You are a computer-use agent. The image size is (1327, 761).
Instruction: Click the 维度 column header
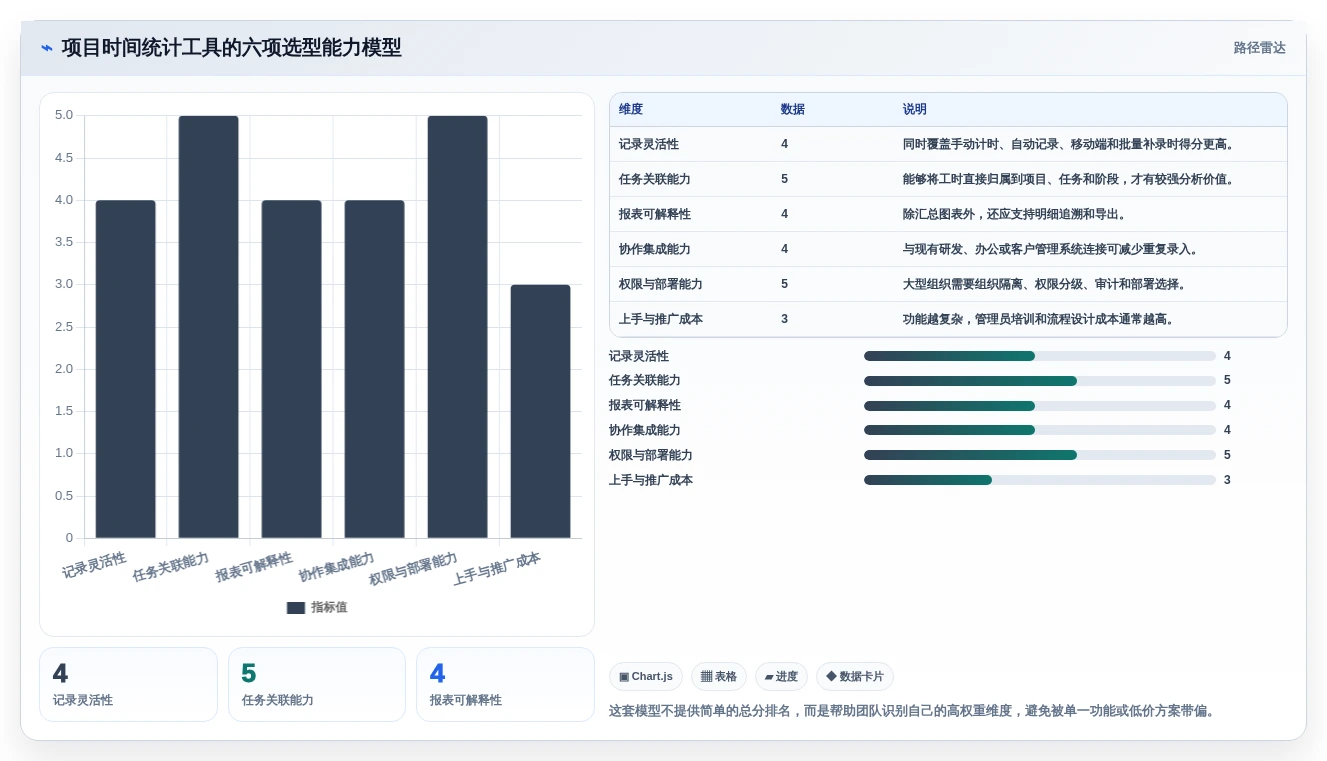(631, 110)
